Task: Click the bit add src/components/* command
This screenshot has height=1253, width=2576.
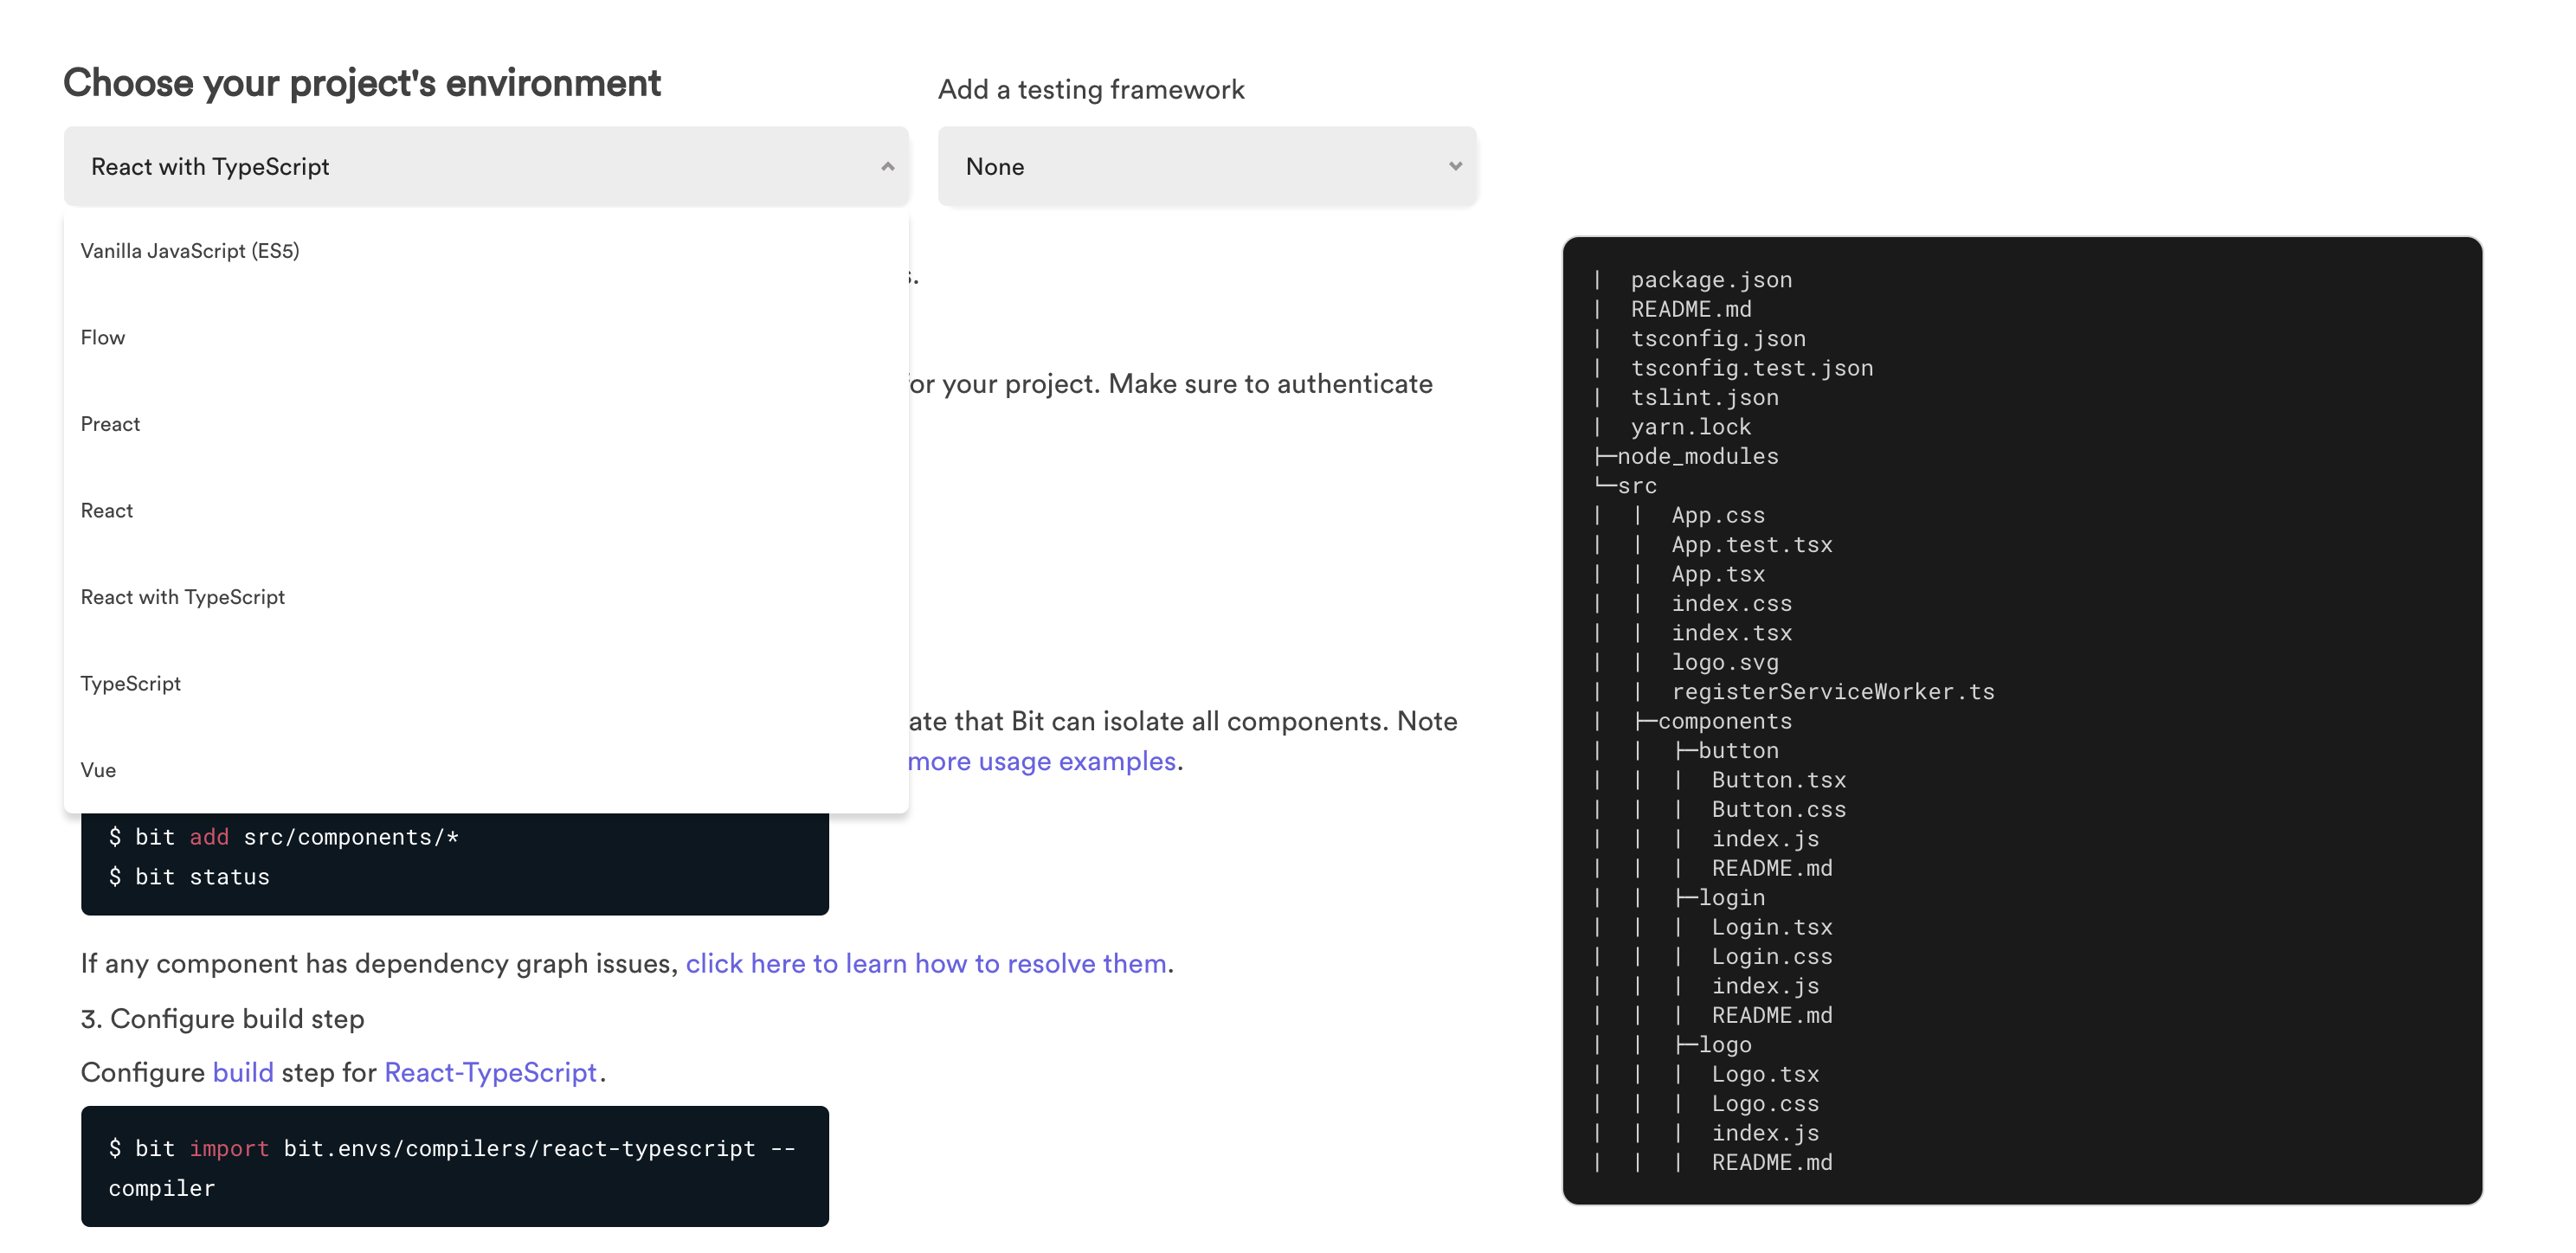Action: [284, 837]
